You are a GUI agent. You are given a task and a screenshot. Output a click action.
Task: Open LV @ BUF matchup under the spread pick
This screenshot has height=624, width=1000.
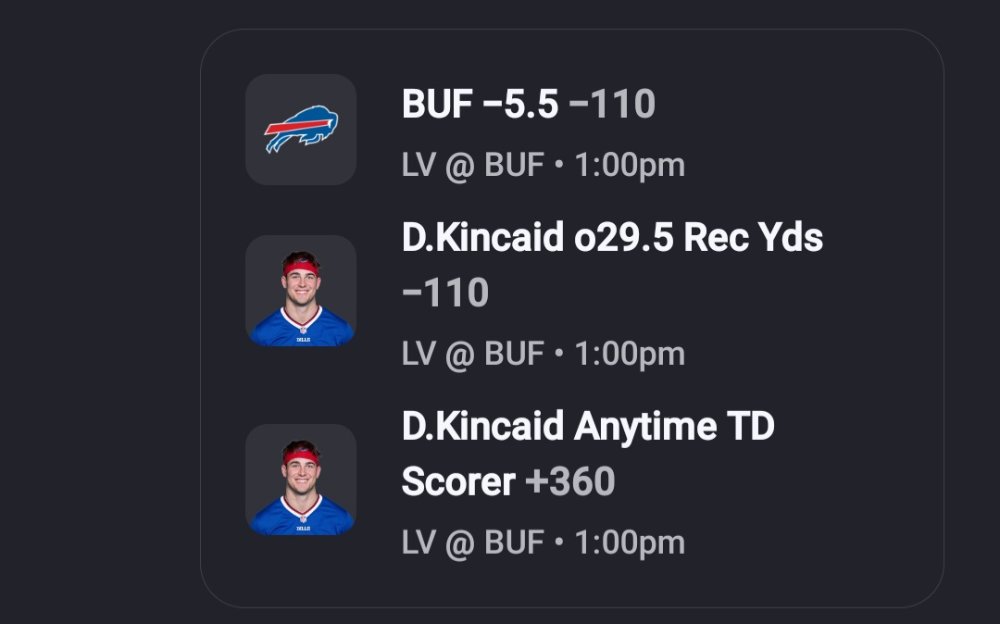[x=473, y=165]
